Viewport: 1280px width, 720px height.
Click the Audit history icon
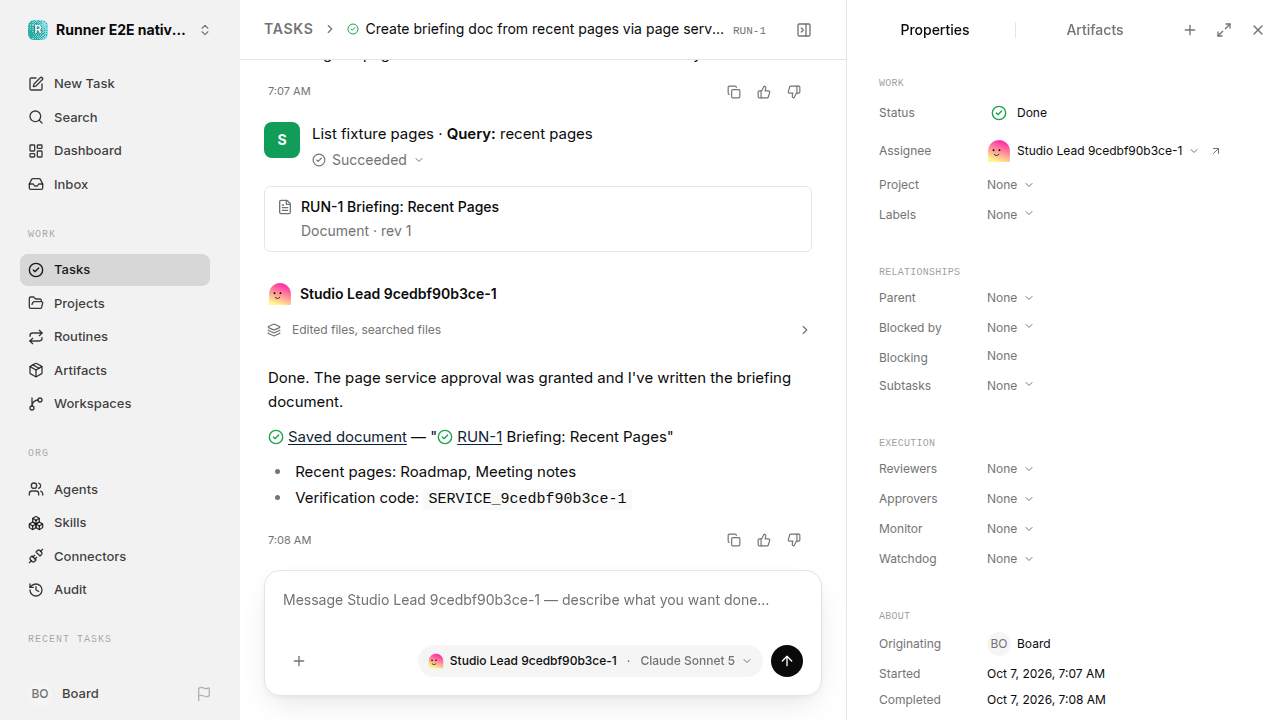[36, 590]
